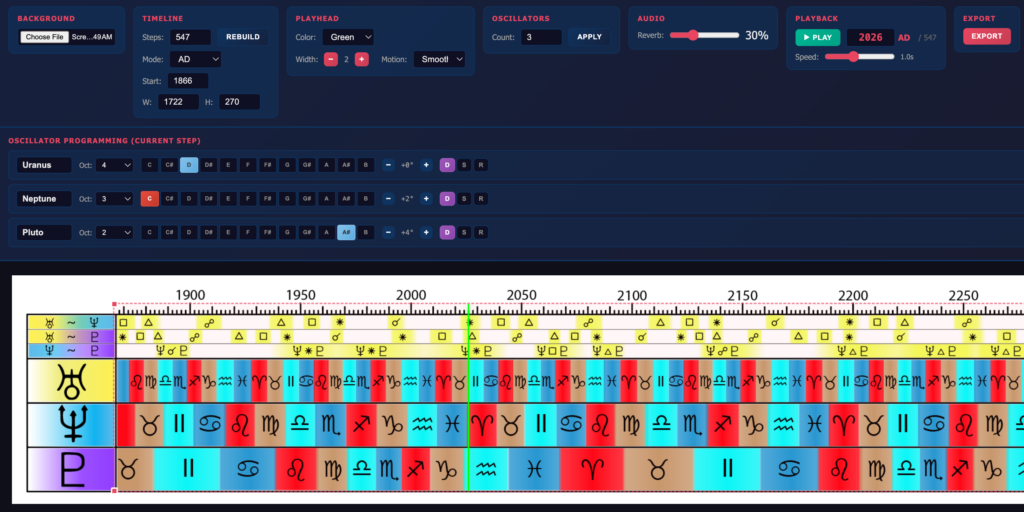Click the Pluto glyph row label
The width and height of the screenshot is (1024, 512).
pos(71,468)
